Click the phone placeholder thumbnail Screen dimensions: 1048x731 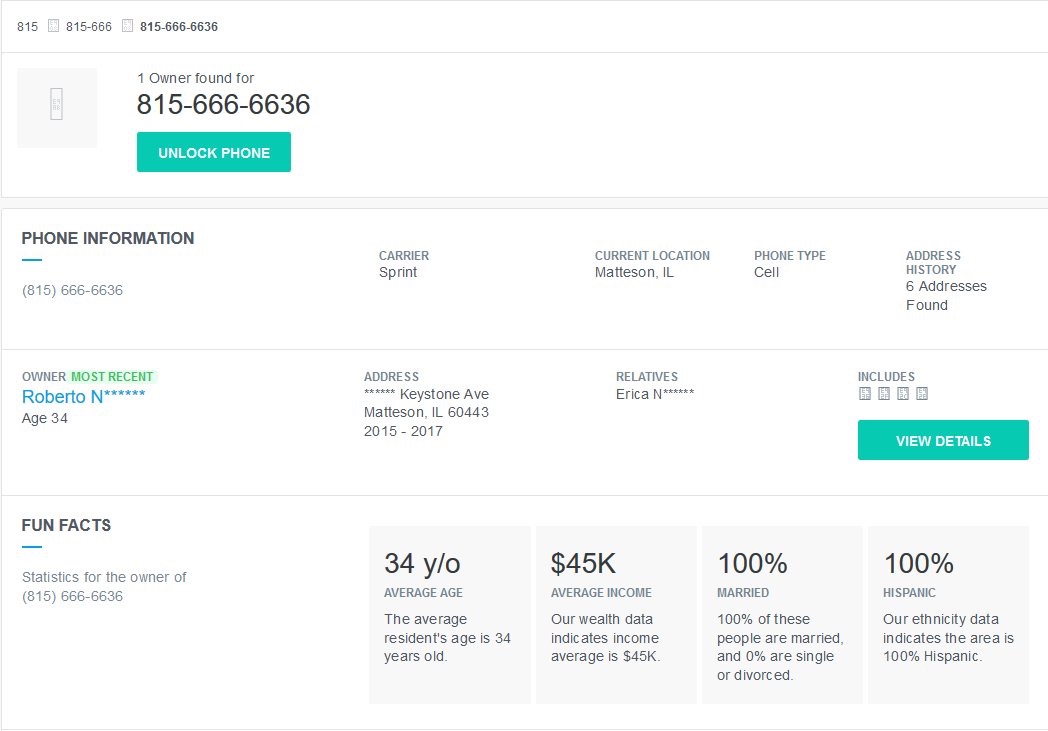57,108
